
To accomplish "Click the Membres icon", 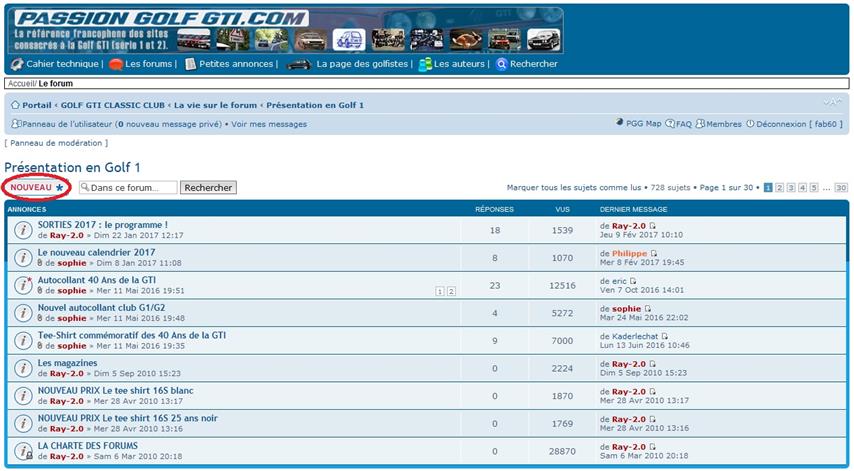I will 700,124.
